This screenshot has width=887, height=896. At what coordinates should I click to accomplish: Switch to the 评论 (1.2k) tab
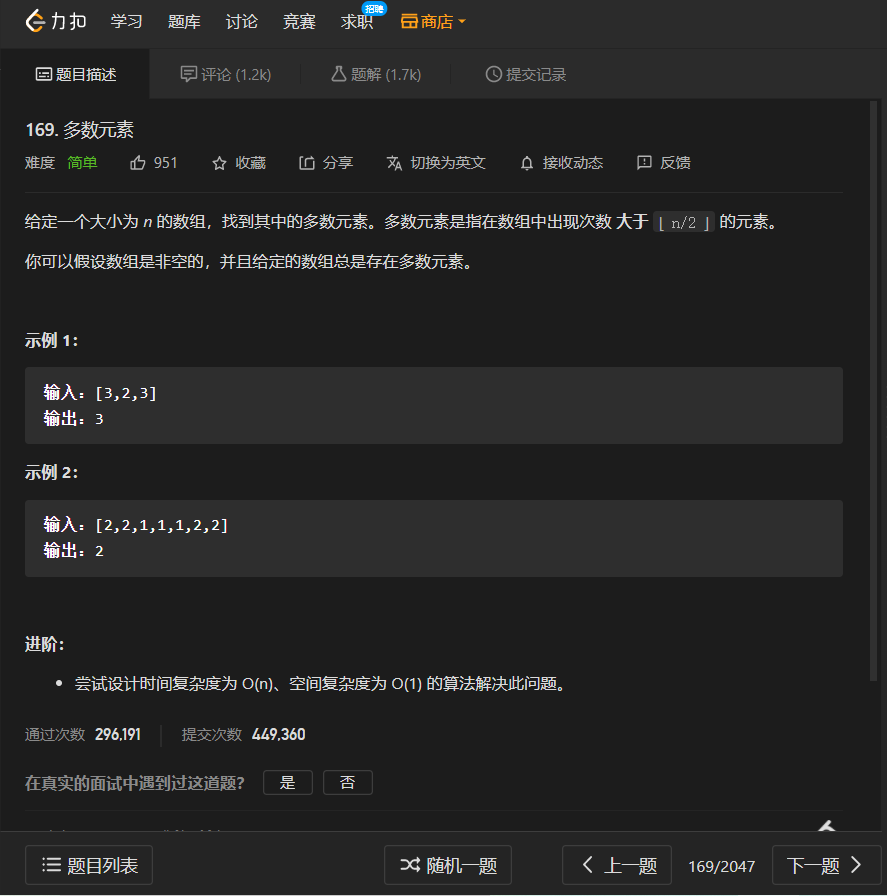[226, 74]
